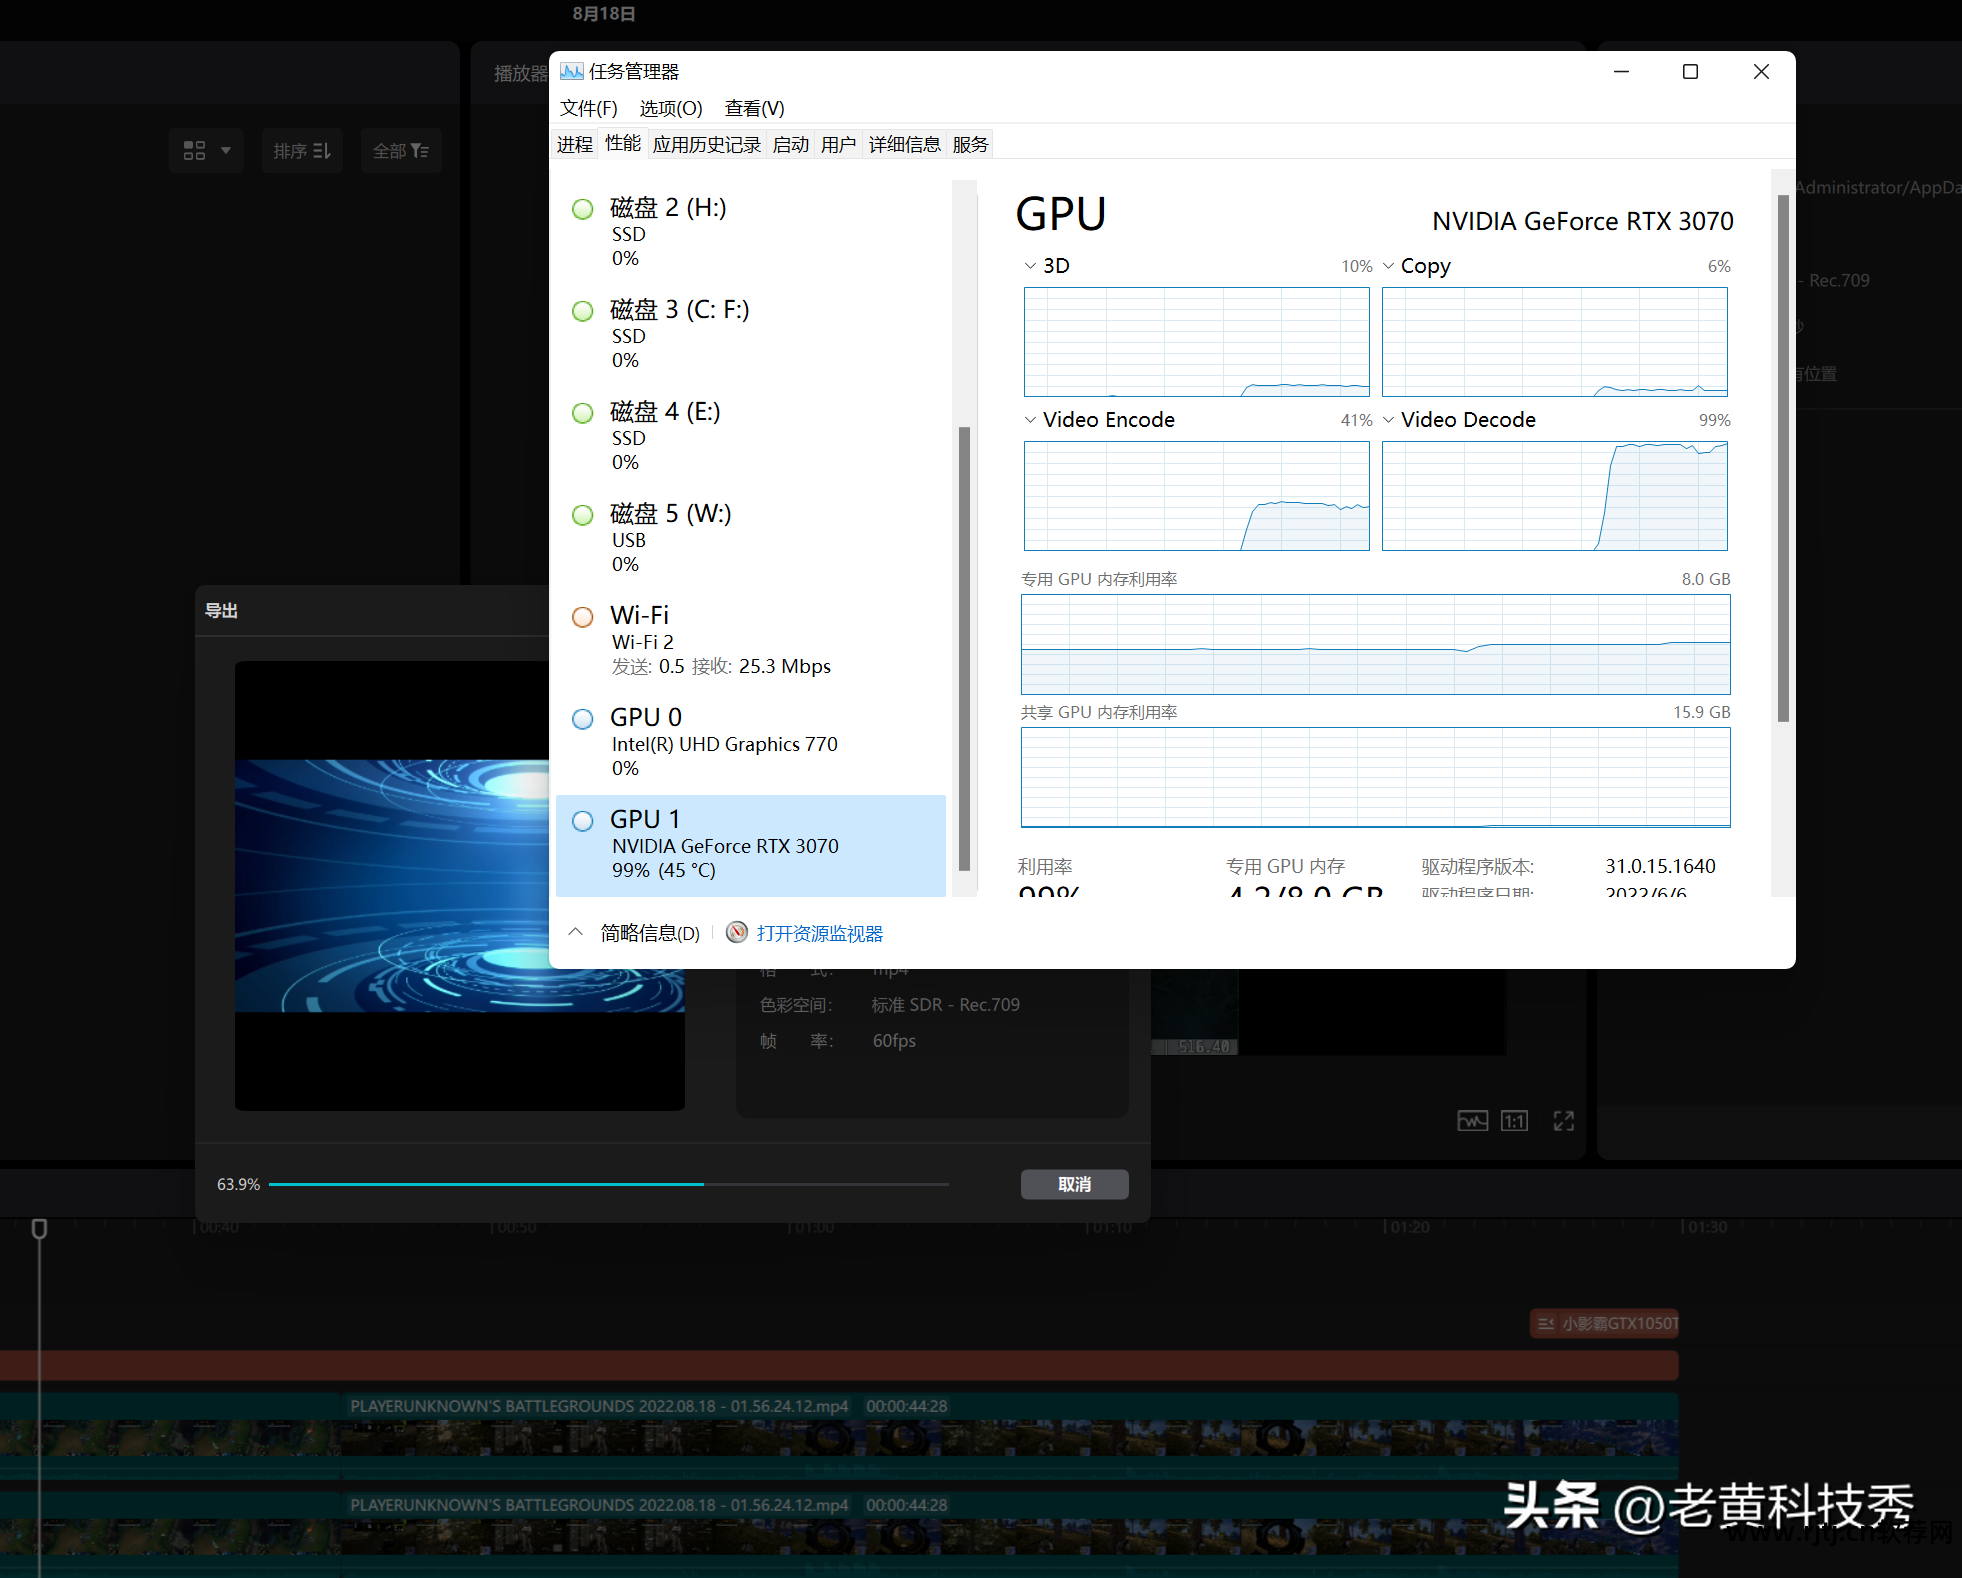Select GPU 0 Intel UHD Graphics 770 entry
Viewport: 1962px width, 1578px height.
(751, 743)
